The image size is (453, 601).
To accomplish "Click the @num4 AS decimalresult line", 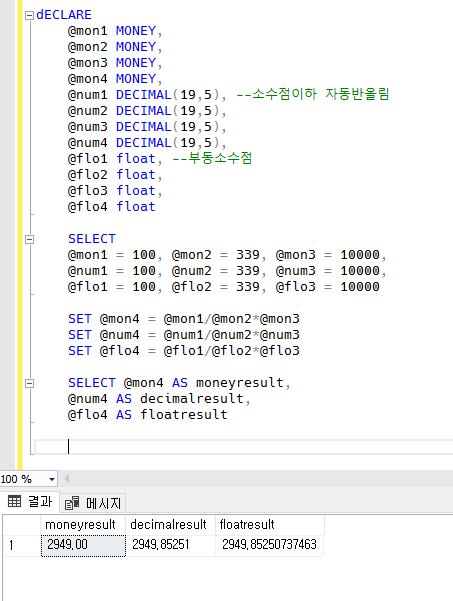I will point(159,399).
